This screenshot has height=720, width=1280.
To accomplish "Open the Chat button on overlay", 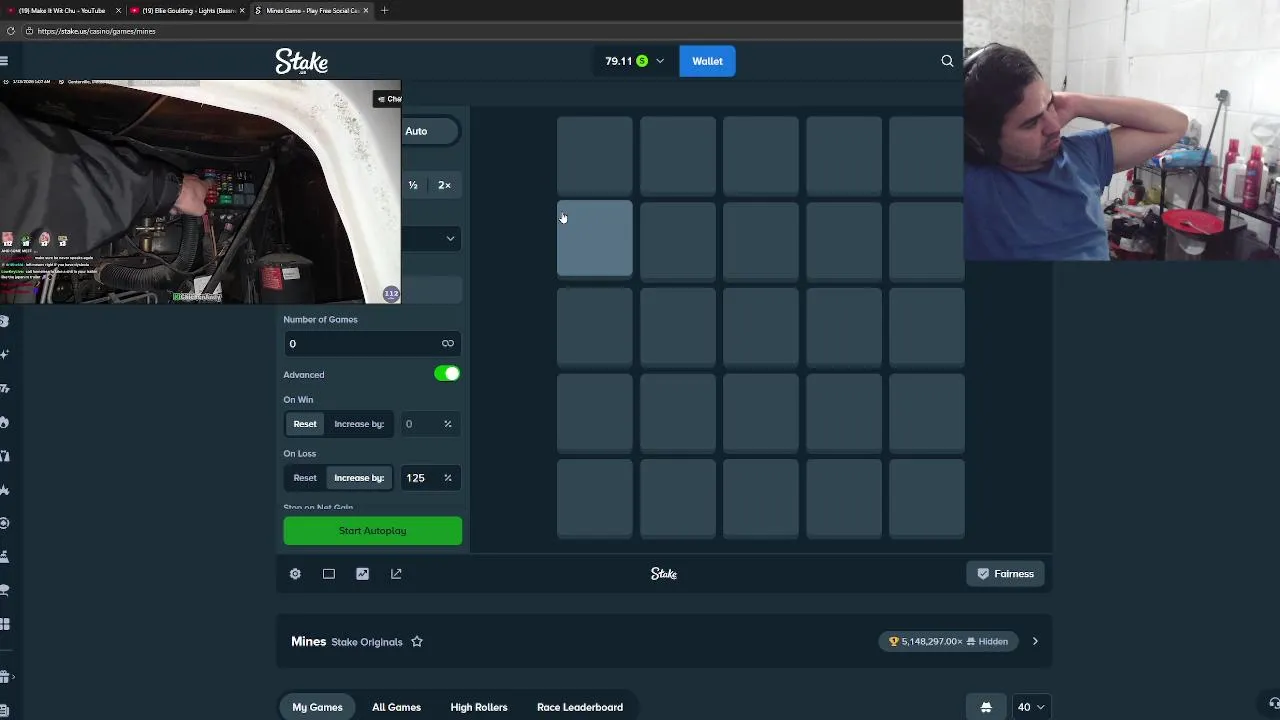I will tap(389, 99).
